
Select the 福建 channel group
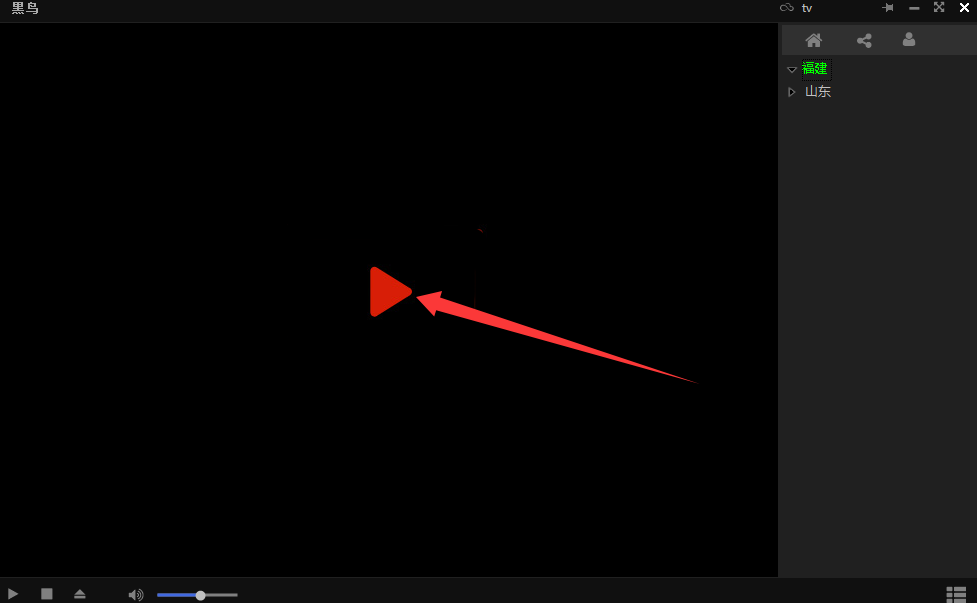815,69
